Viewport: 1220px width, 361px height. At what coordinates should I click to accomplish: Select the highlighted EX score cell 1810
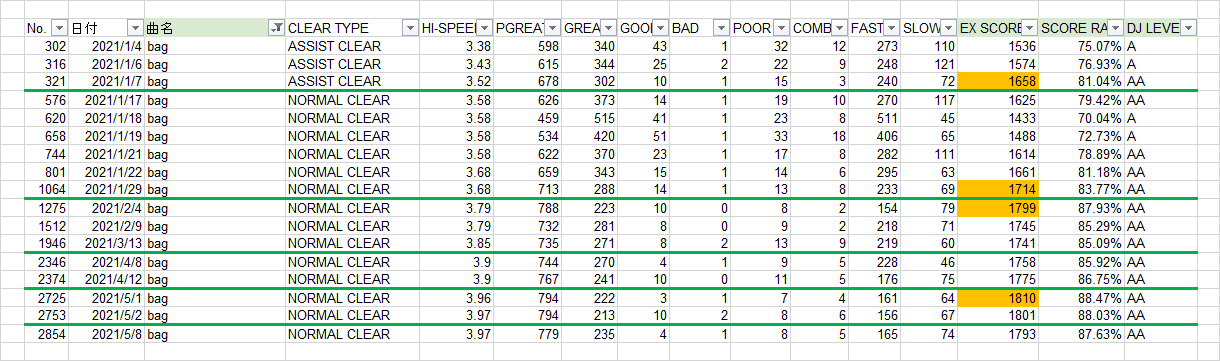(x=998, y=298)
